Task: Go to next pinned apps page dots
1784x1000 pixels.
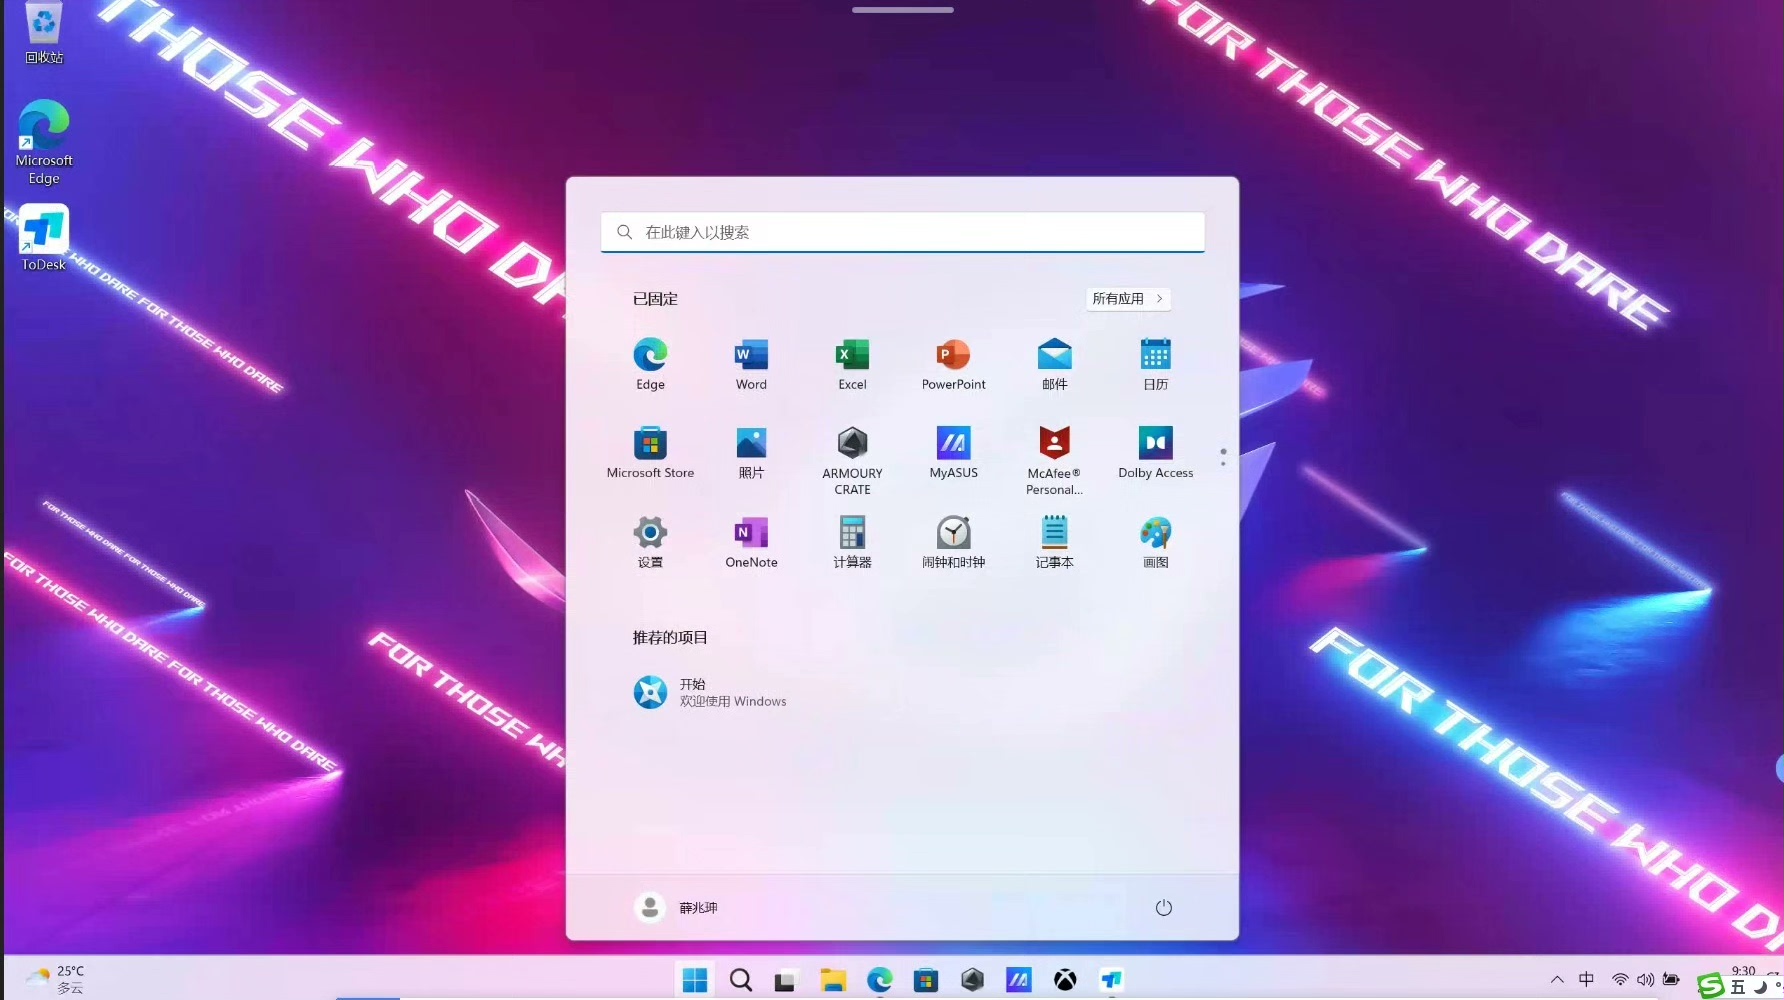Action: click(1223, 457)
